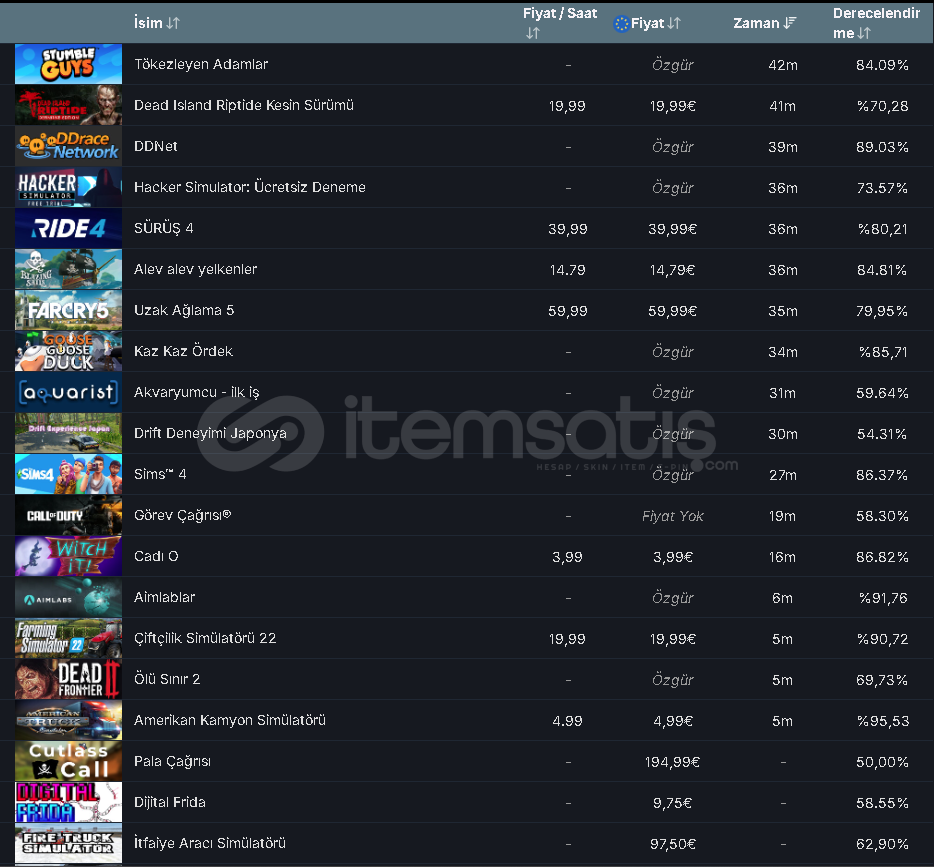Open the Dead Frontier II thumbnail

tap(69, 679)
